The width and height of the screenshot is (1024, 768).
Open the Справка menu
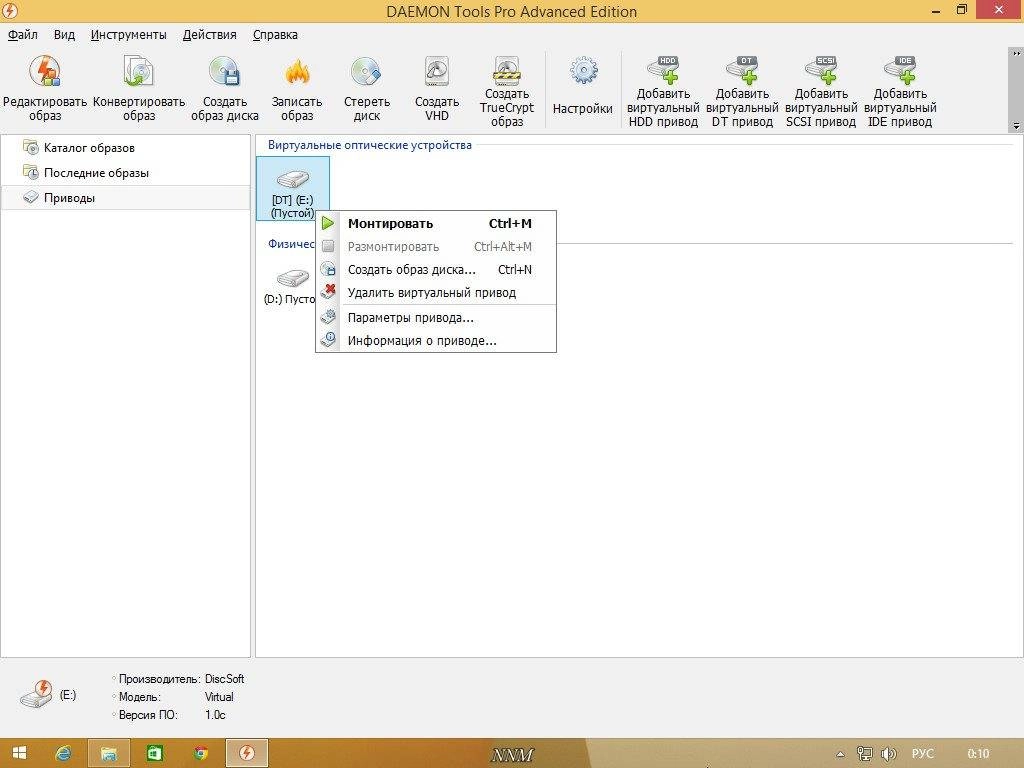click(275, 35)
